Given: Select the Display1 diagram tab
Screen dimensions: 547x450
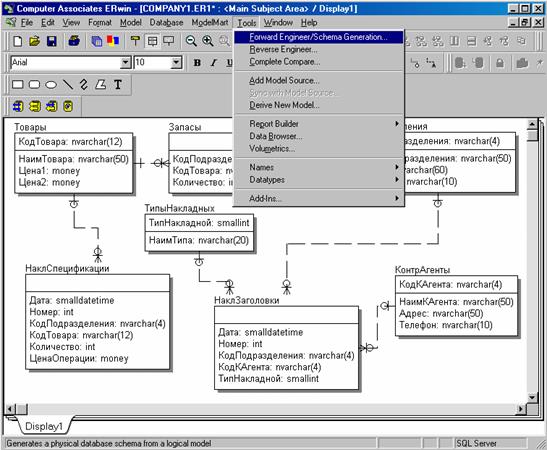Looking at the screenshot, I should (x=44, y=426).
